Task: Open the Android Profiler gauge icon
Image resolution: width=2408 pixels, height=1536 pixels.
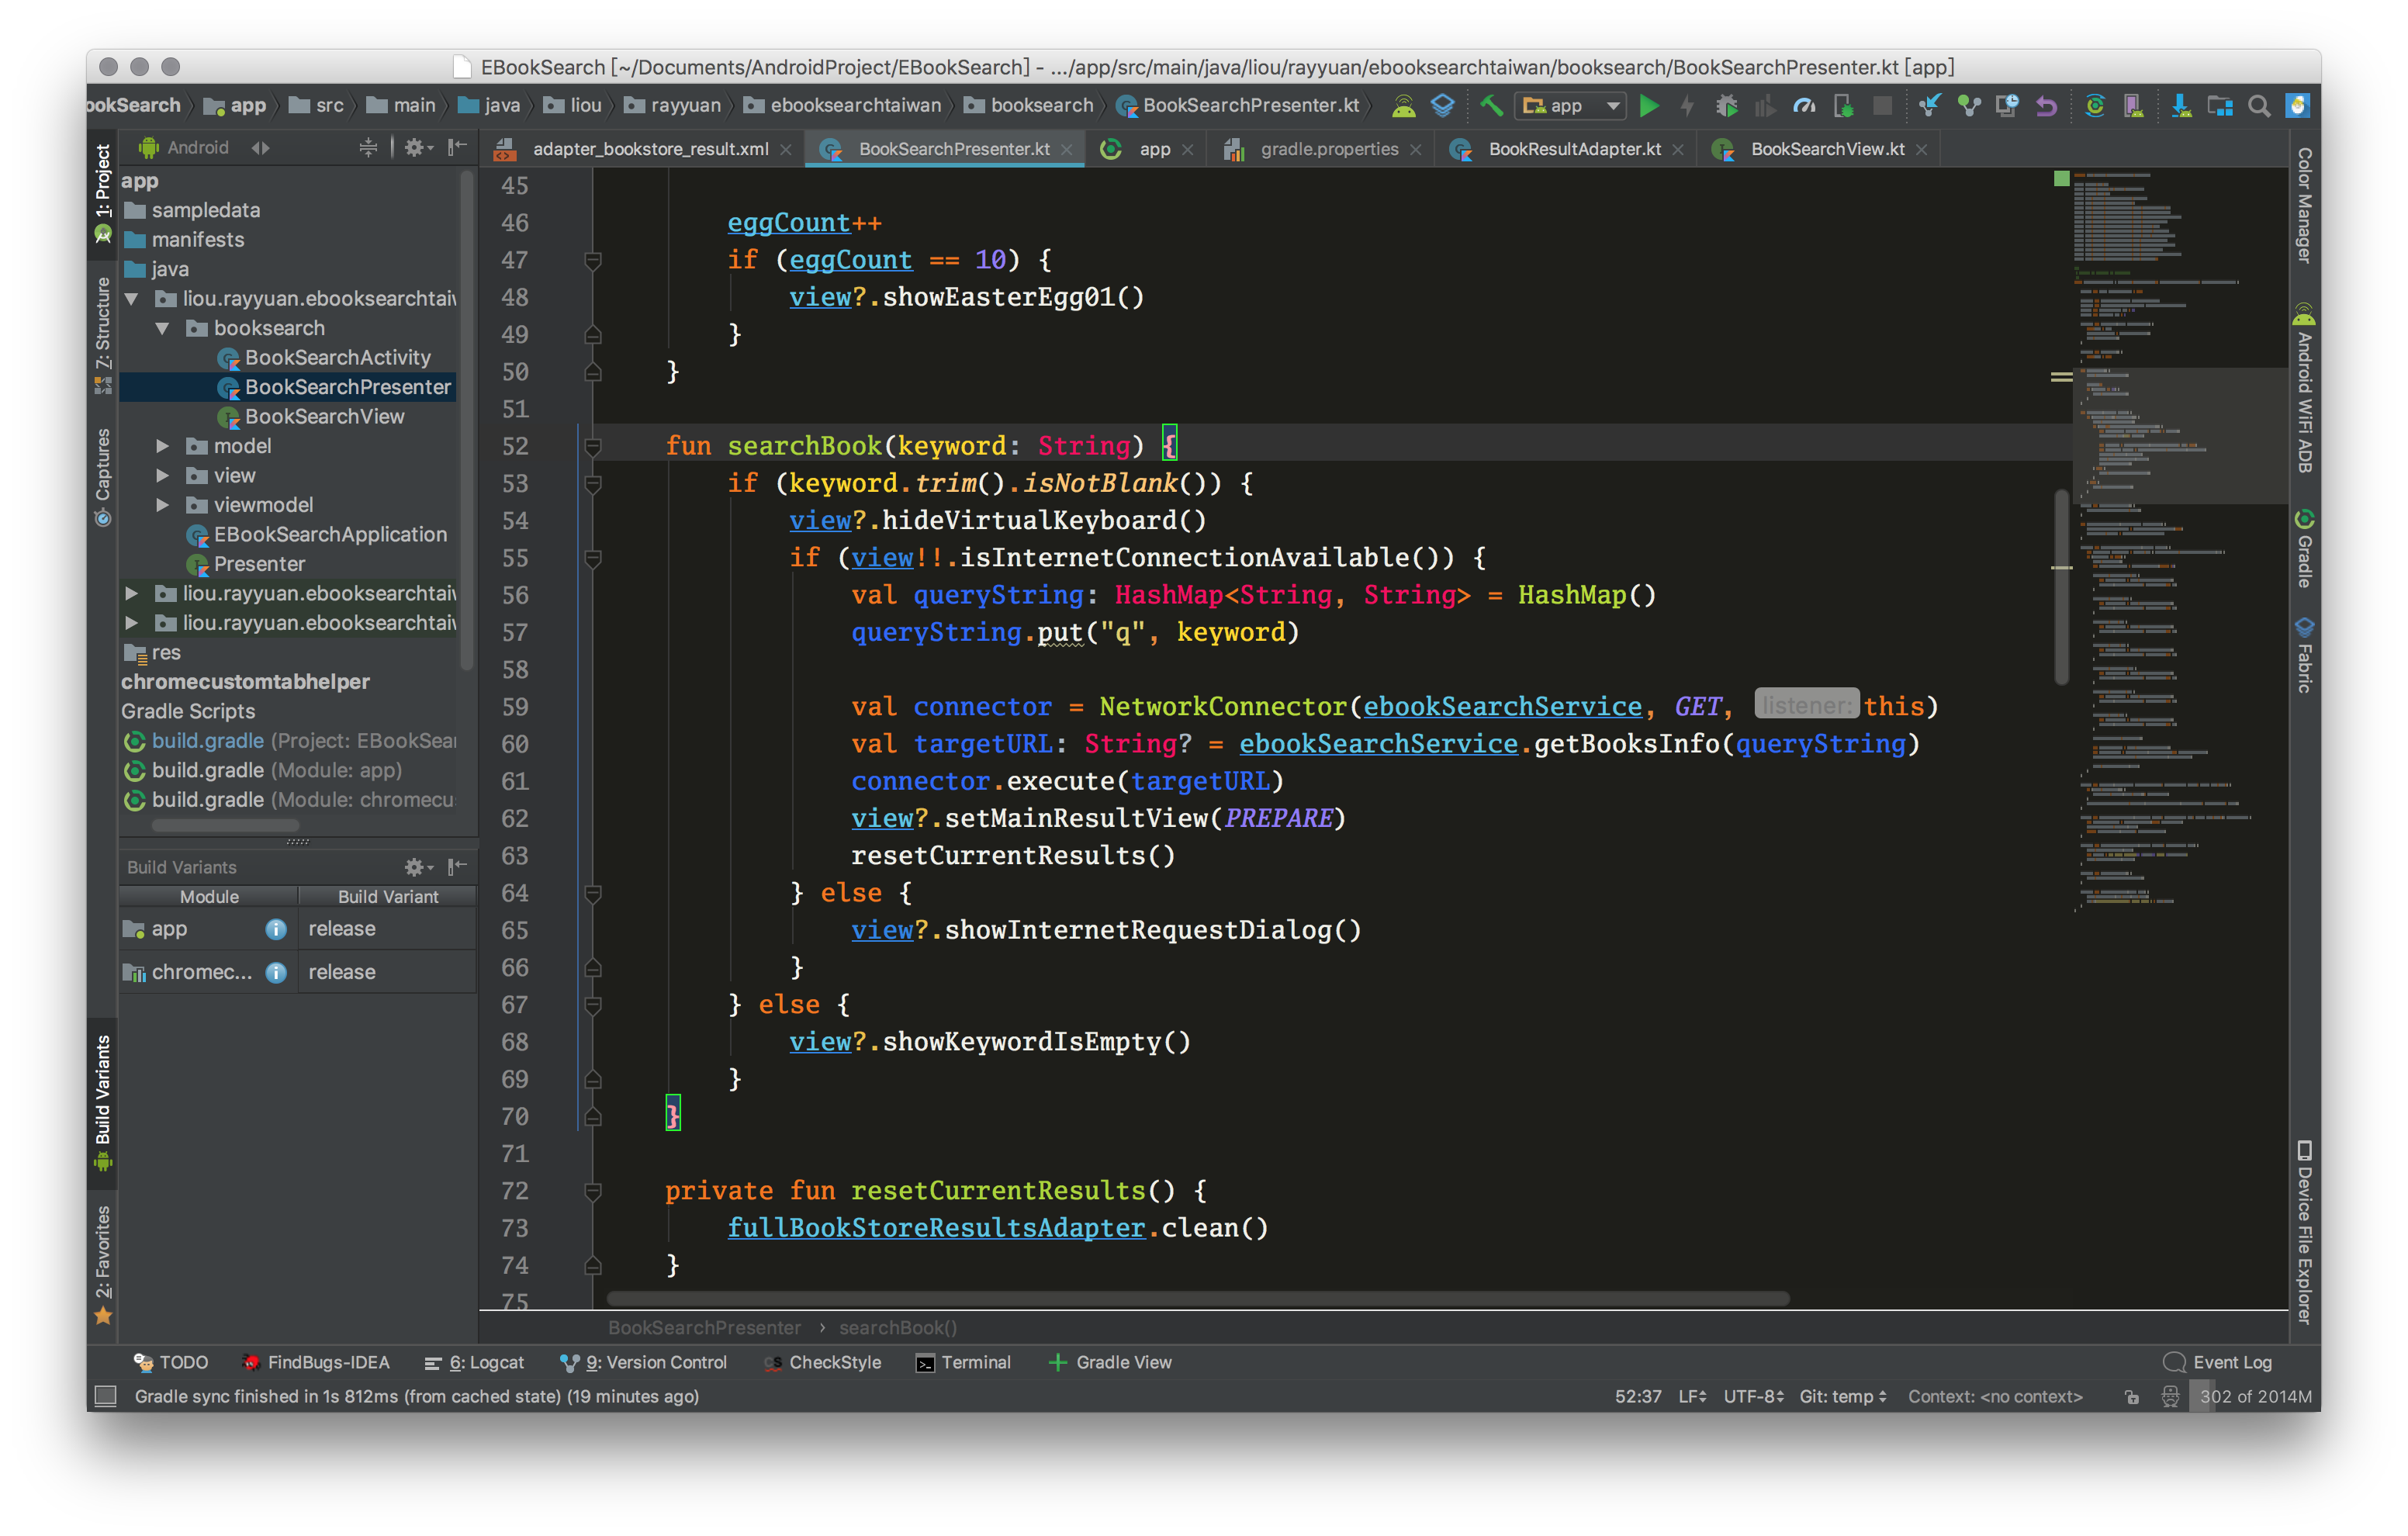Action: pyautogui.click(x=1804, y=106)
